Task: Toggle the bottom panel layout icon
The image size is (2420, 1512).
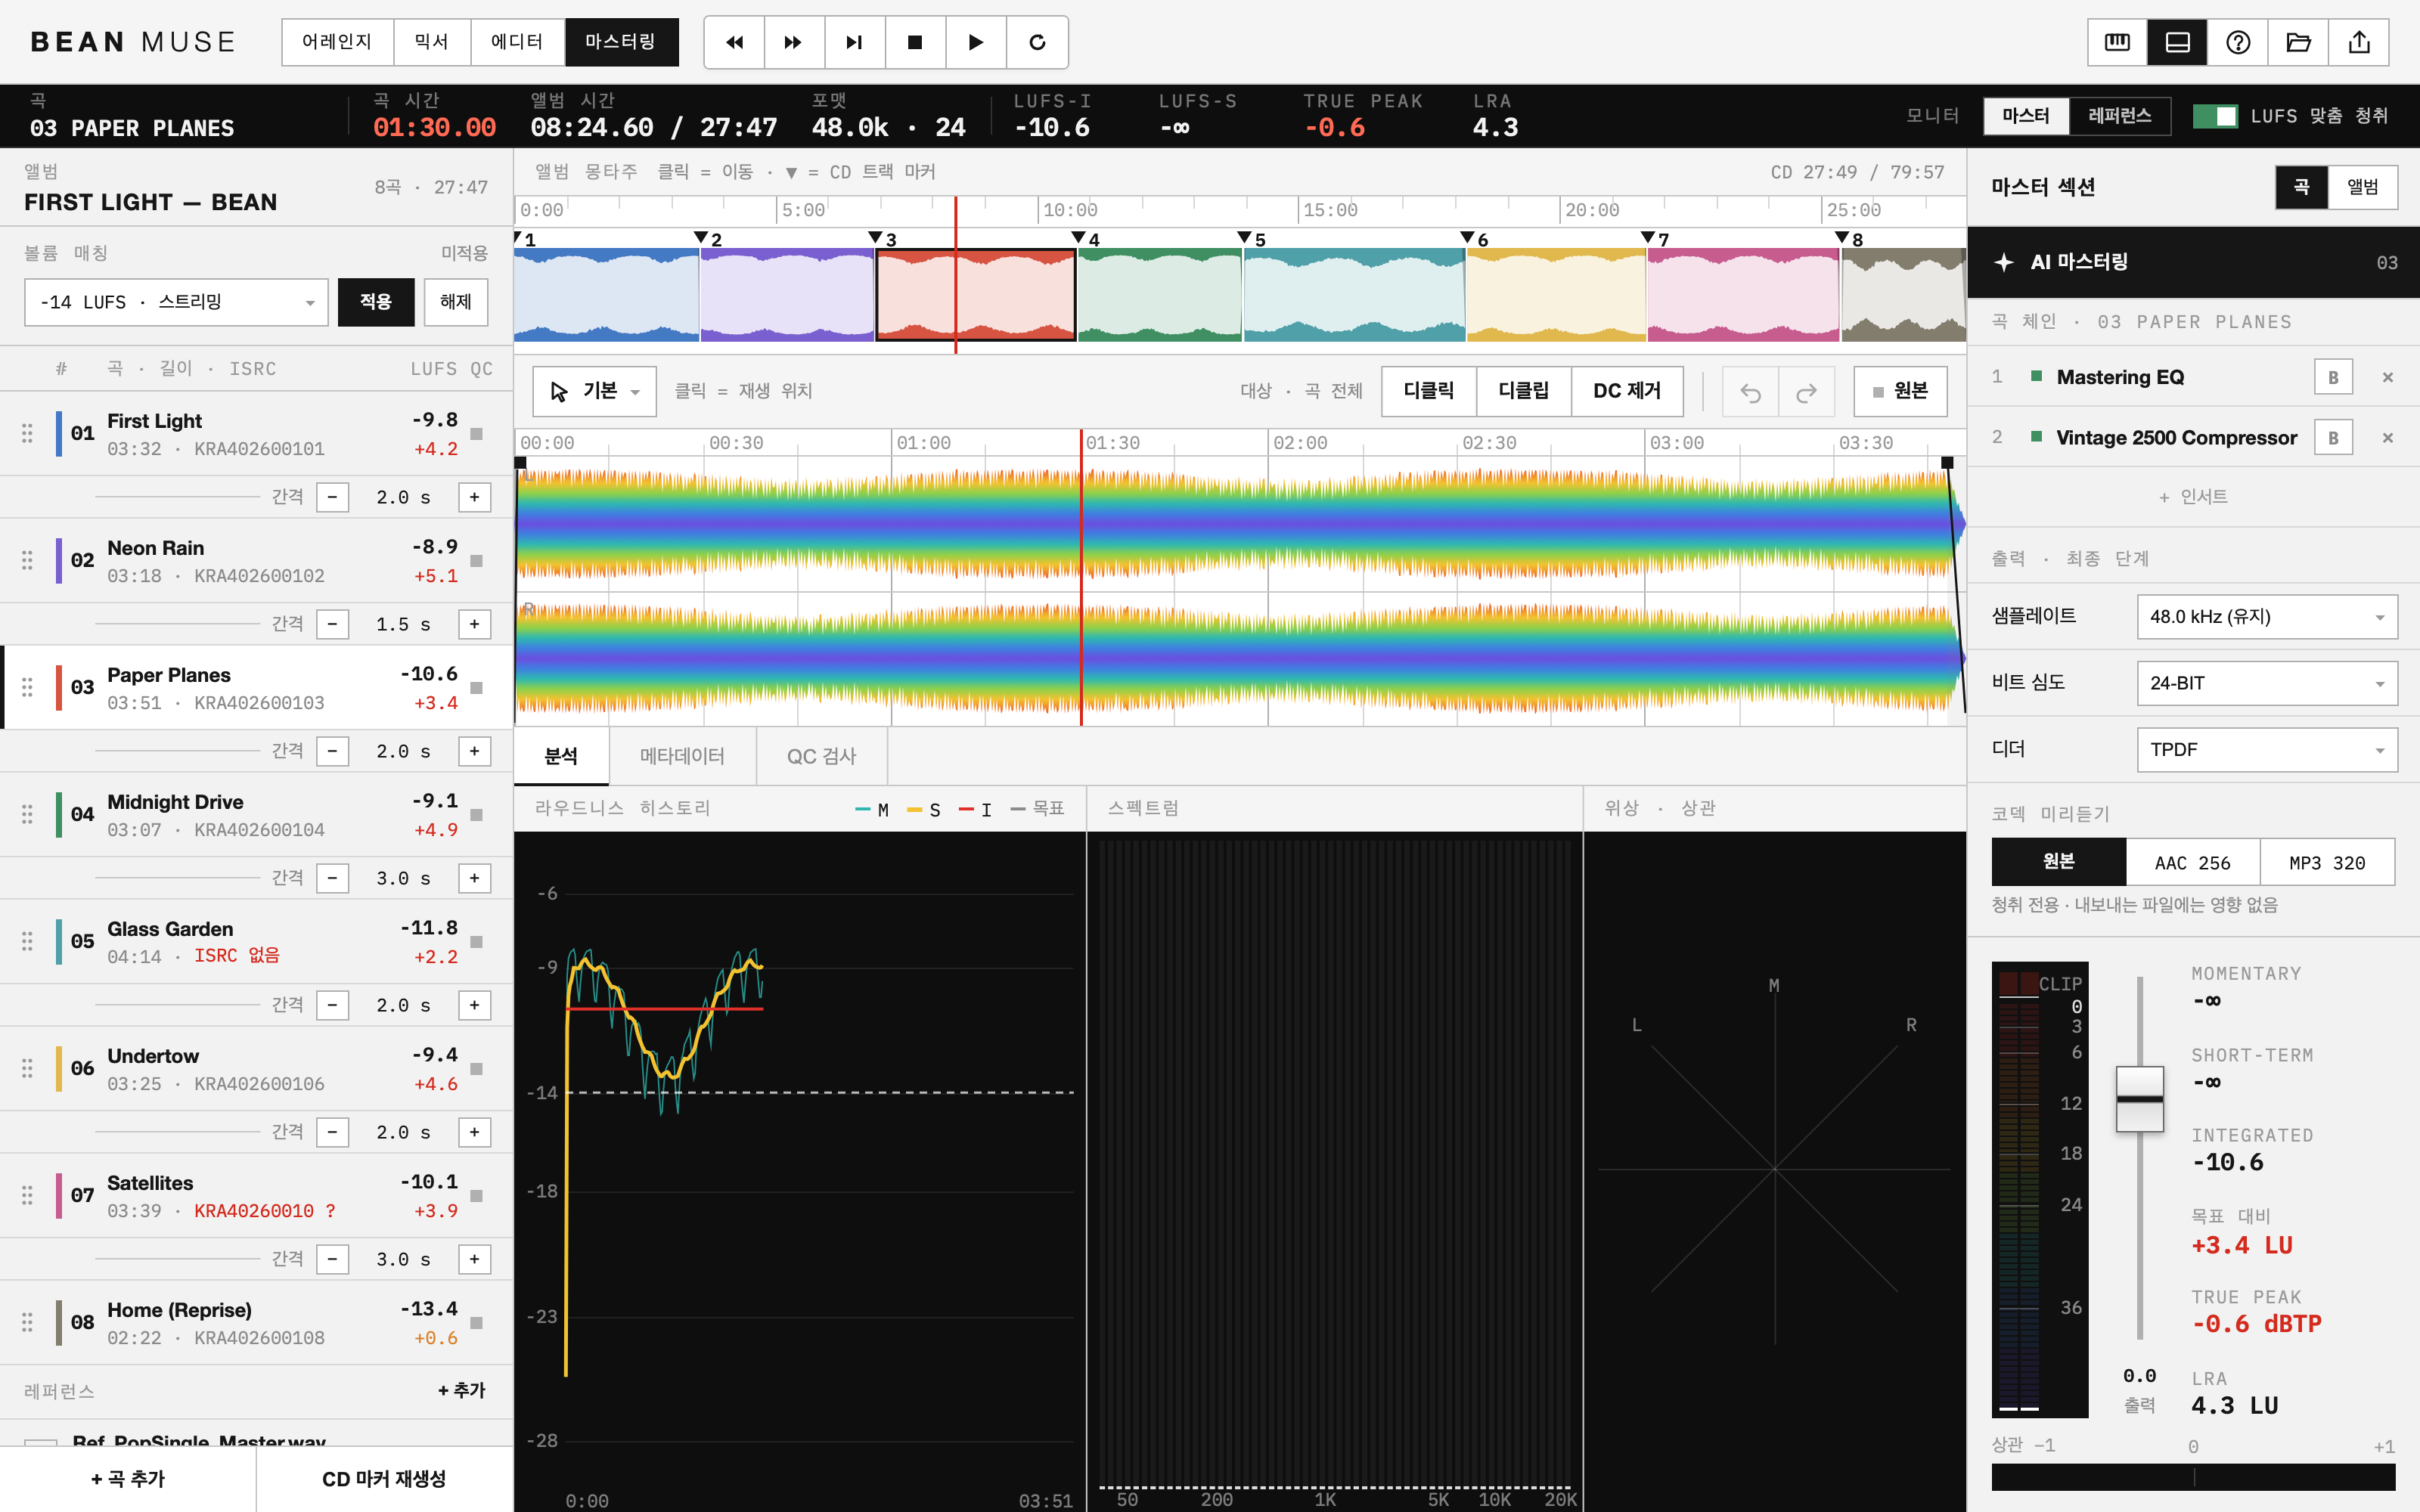Action: coord(2177,42)
